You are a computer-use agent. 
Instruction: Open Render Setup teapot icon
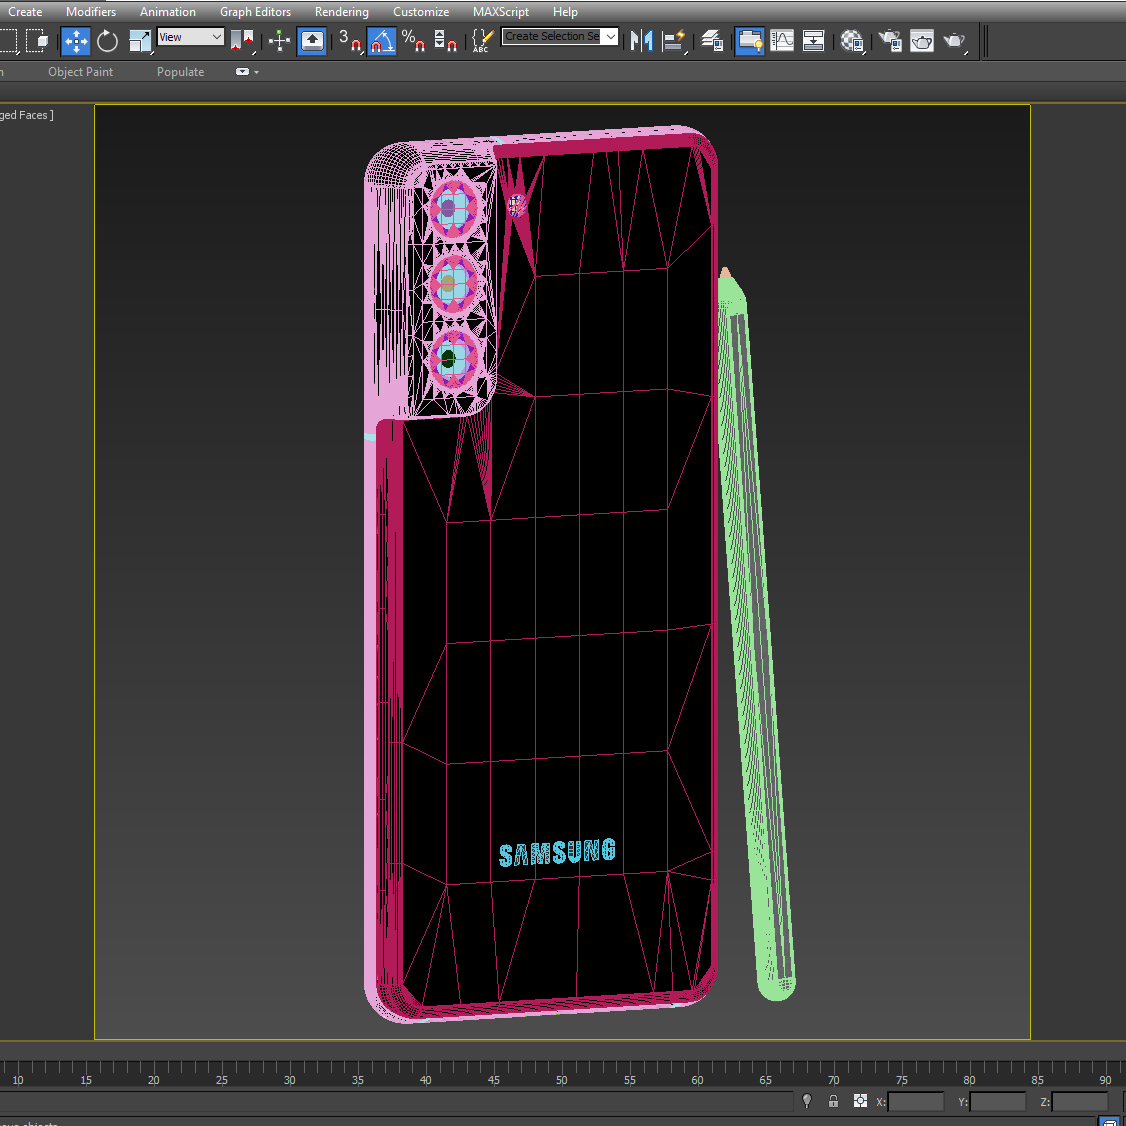890,41
